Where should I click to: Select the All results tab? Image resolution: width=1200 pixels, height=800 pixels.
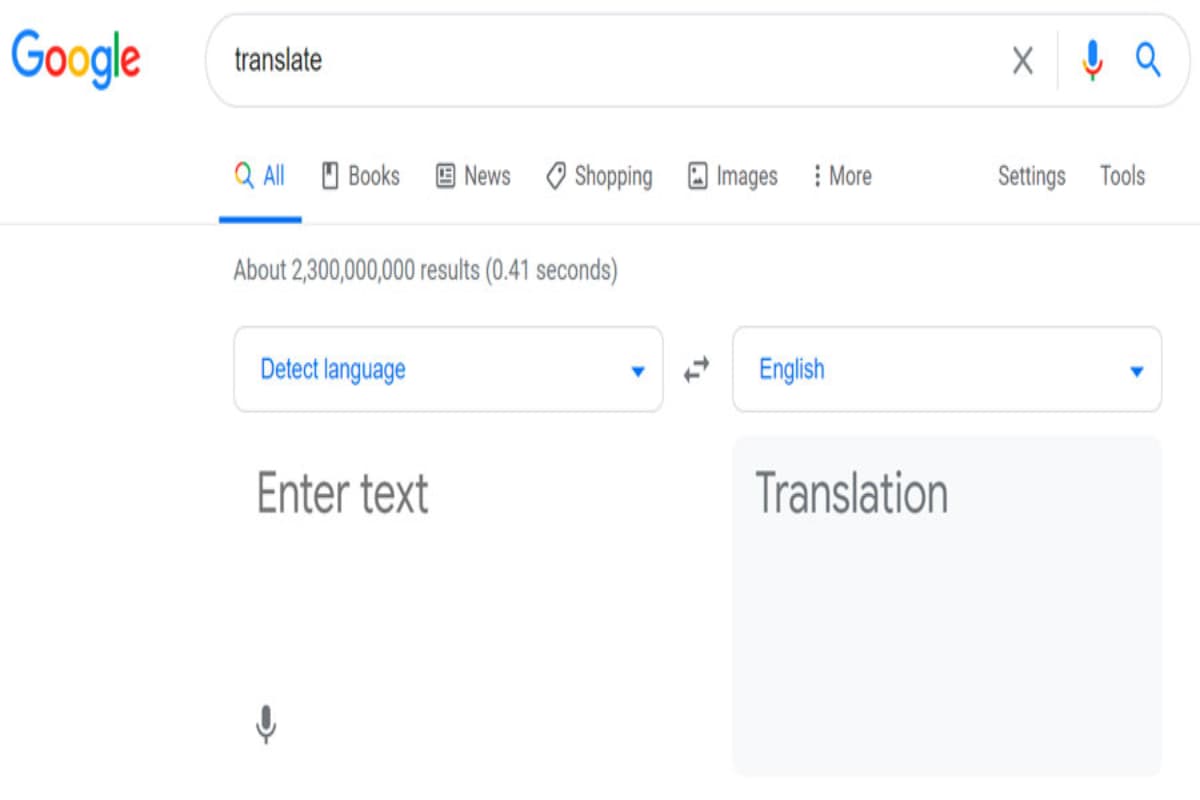[260, 176]
